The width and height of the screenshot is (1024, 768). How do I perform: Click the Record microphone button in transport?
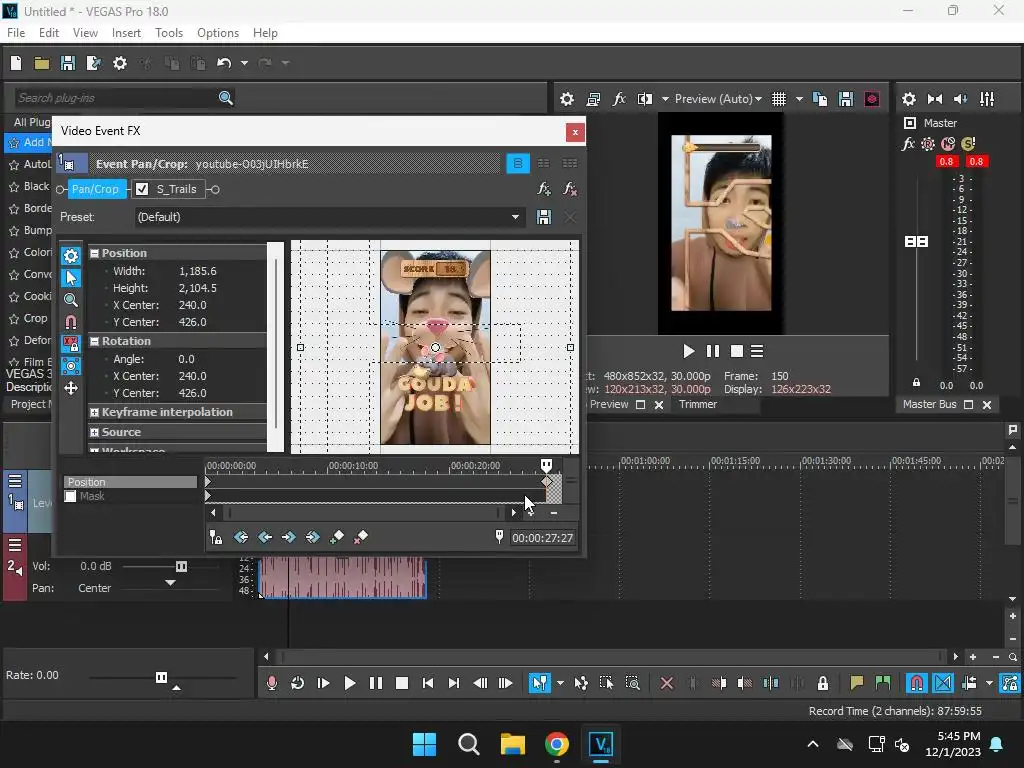click(271, 683)
